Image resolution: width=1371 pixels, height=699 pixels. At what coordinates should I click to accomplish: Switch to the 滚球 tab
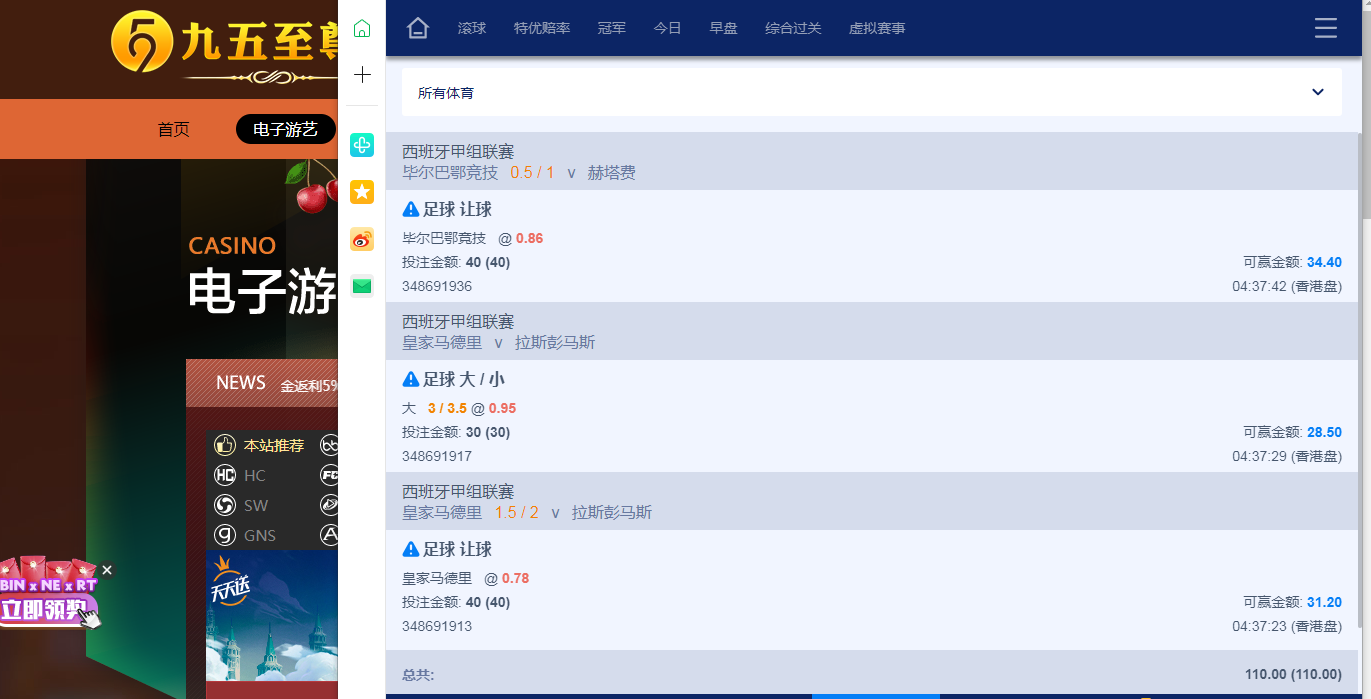coord(472,28)
